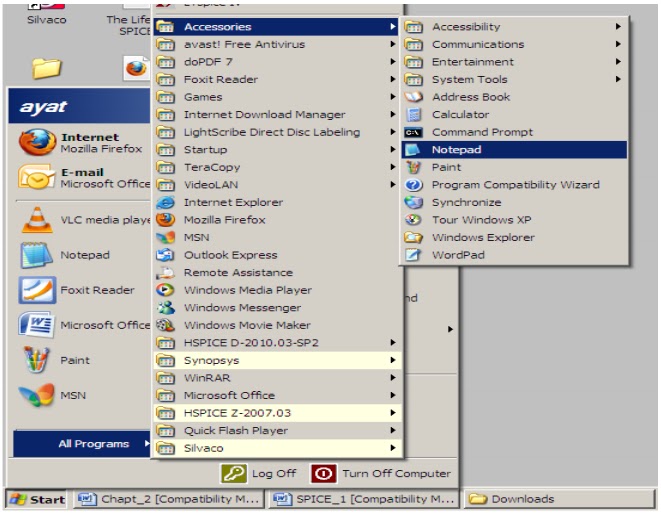
Task: Click Log Off button
Action: pos(258,474)
